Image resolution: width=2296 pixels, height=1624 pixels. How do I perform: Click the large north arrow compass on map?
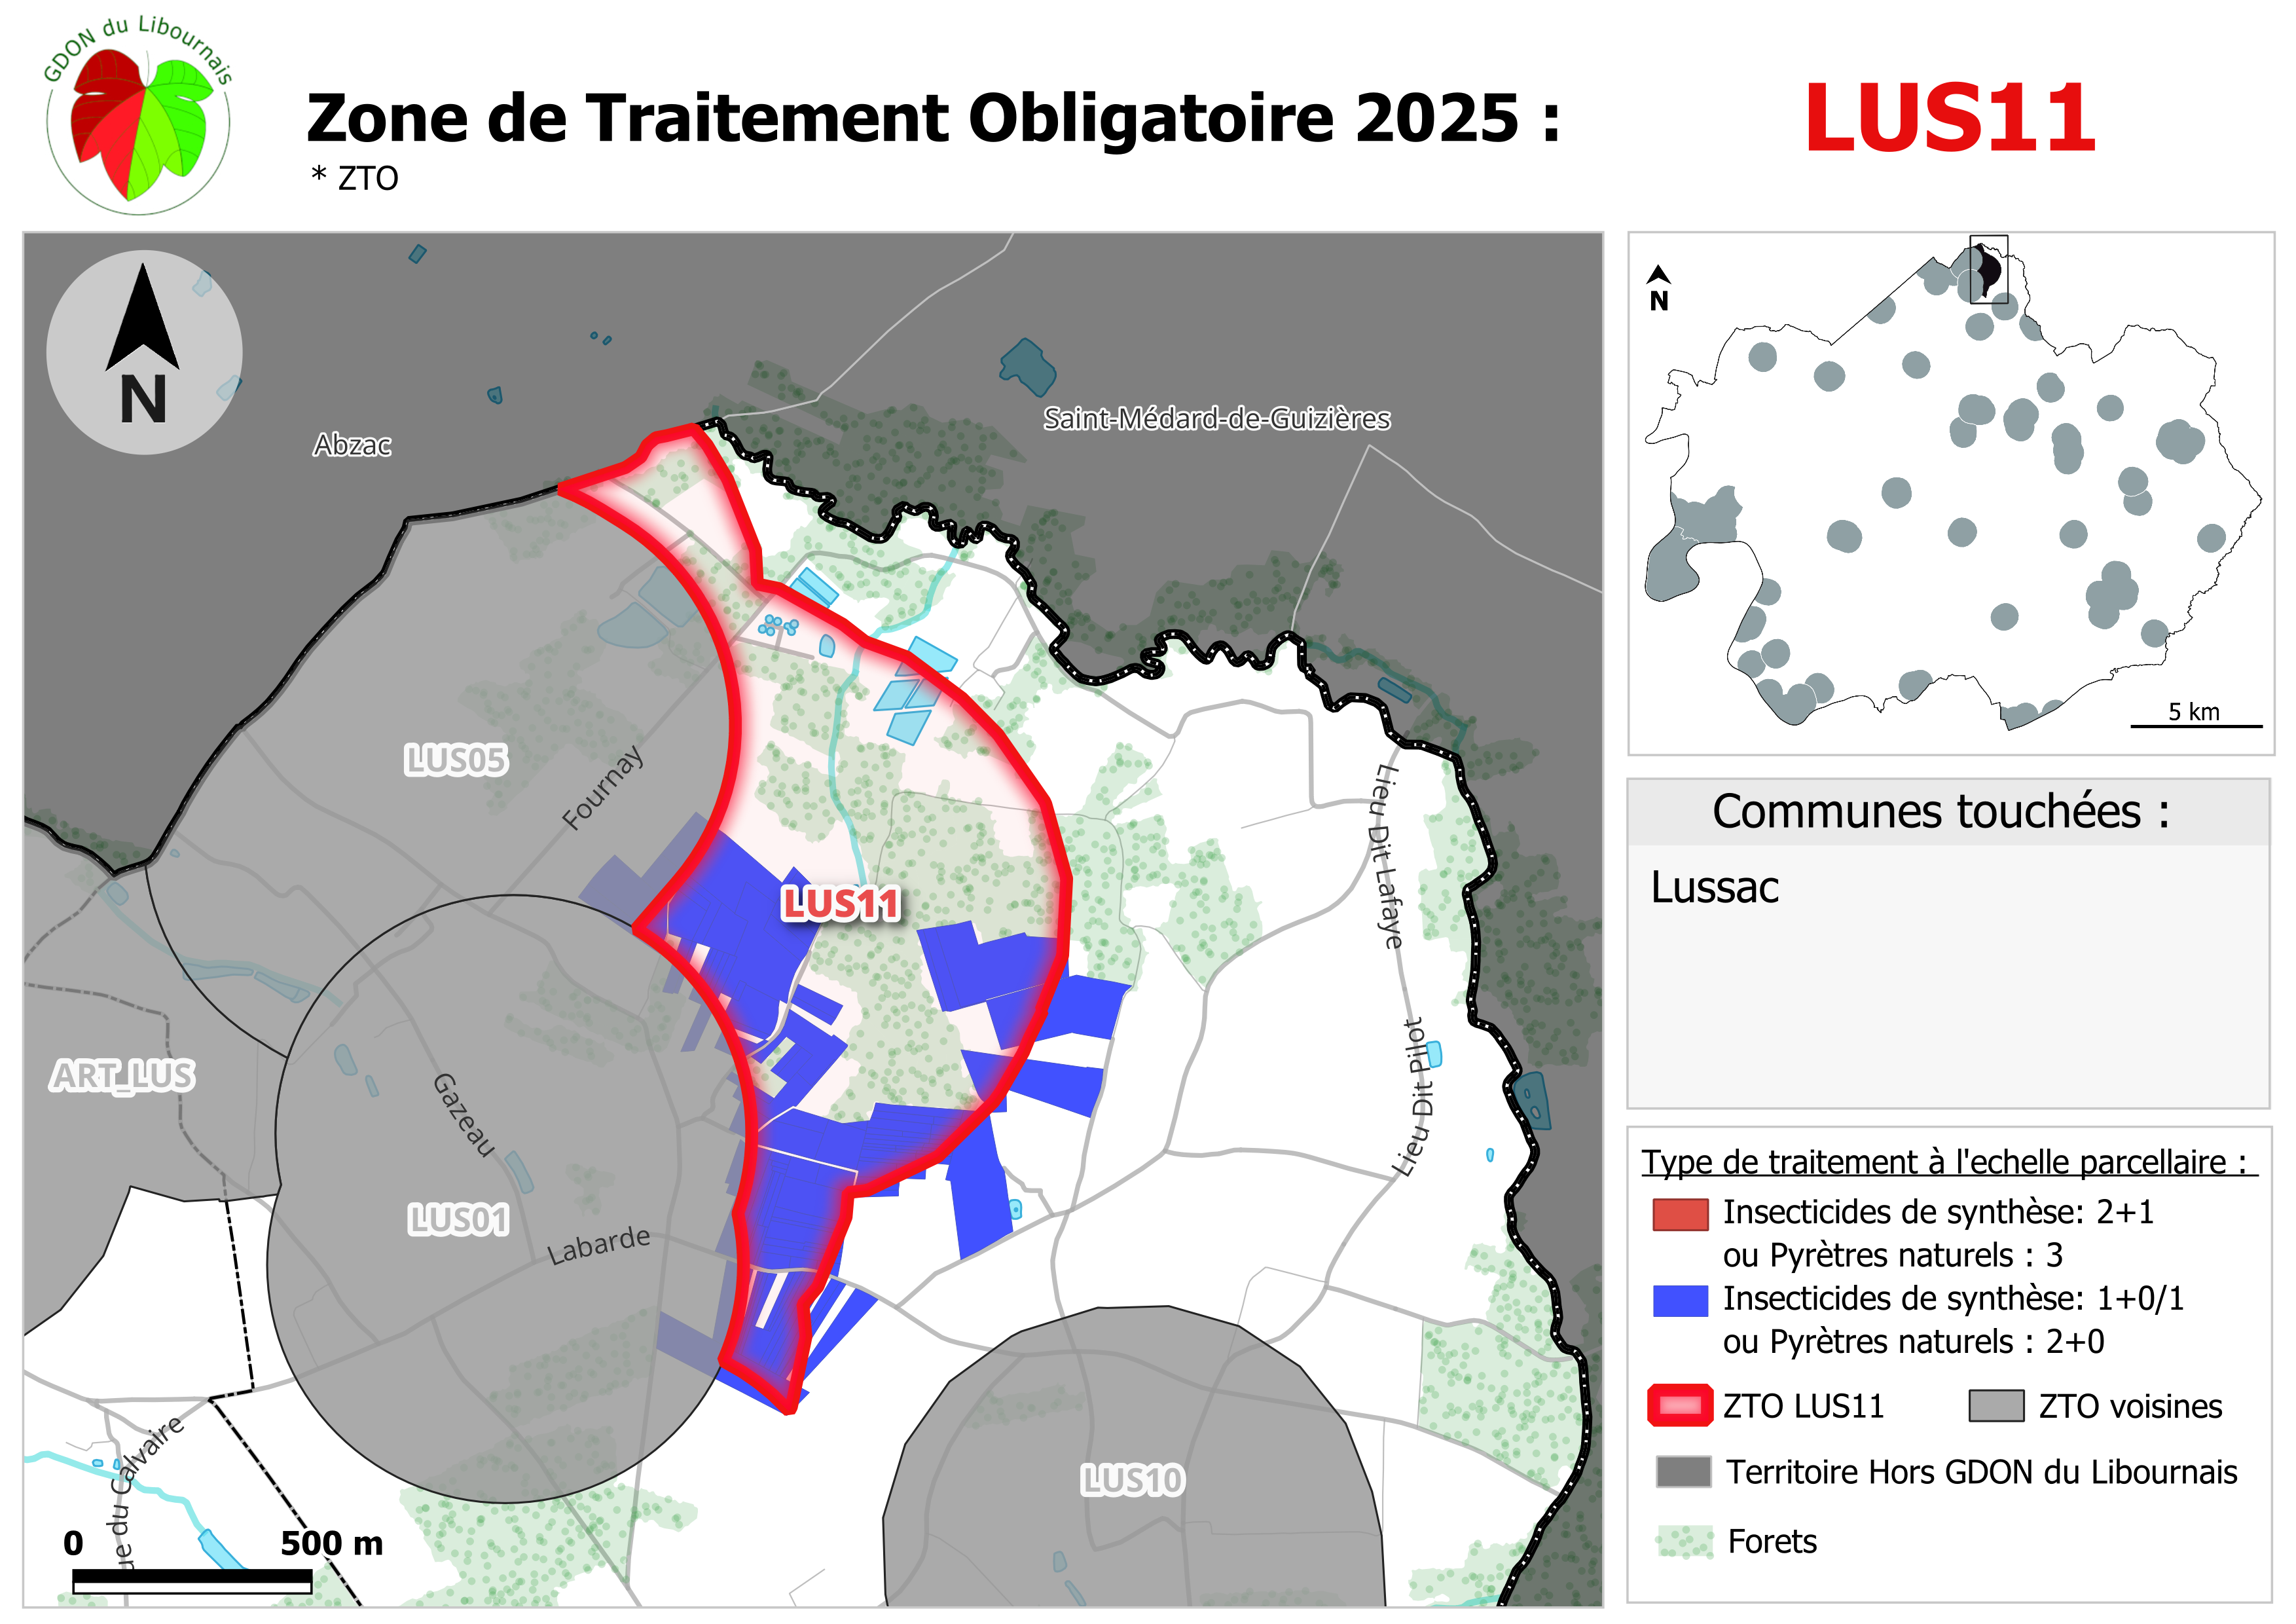click(144, 352)
